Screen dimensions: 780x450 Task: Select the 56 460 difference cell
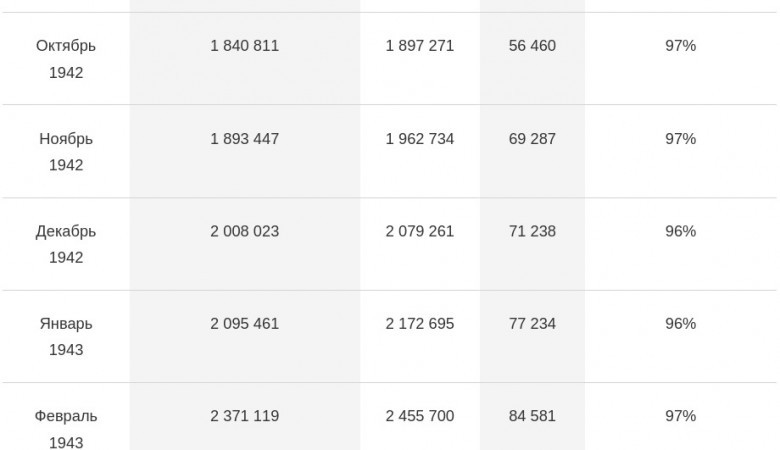[532, 46]
